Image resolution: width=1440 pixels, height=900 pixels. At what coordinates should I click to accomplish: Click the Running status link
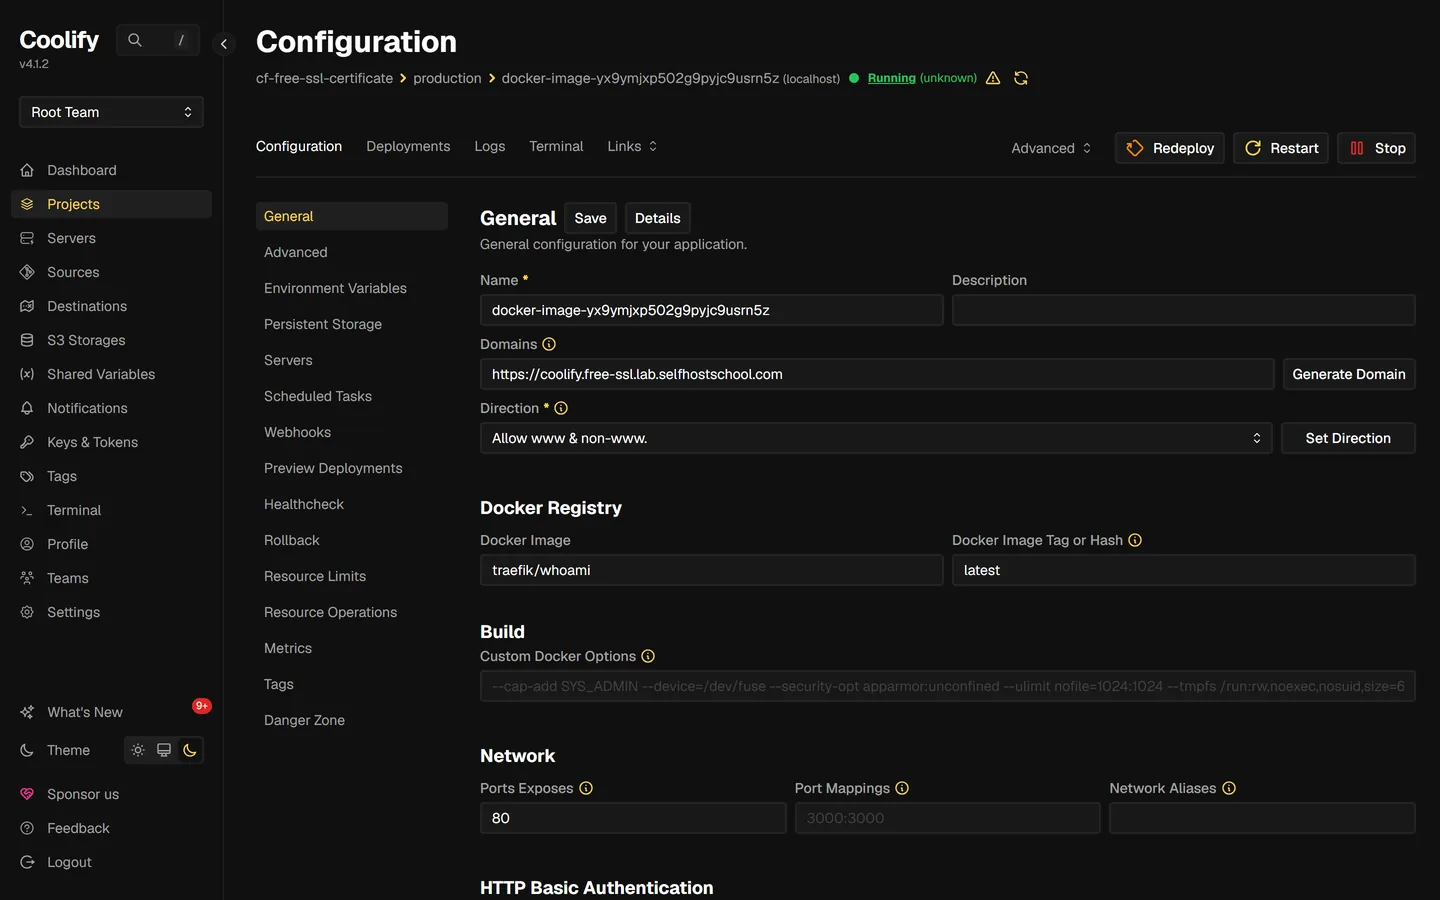click(x=892, y=78)
